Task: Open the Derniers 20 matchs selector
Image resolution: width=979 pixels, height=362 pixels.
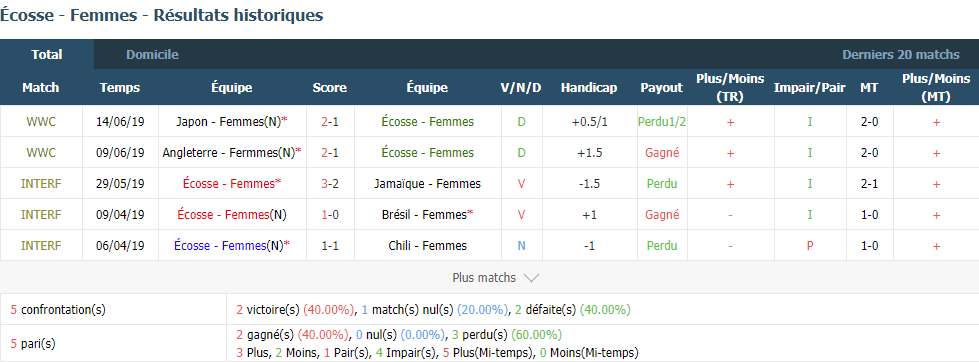Action: click(x=900, y=54)
